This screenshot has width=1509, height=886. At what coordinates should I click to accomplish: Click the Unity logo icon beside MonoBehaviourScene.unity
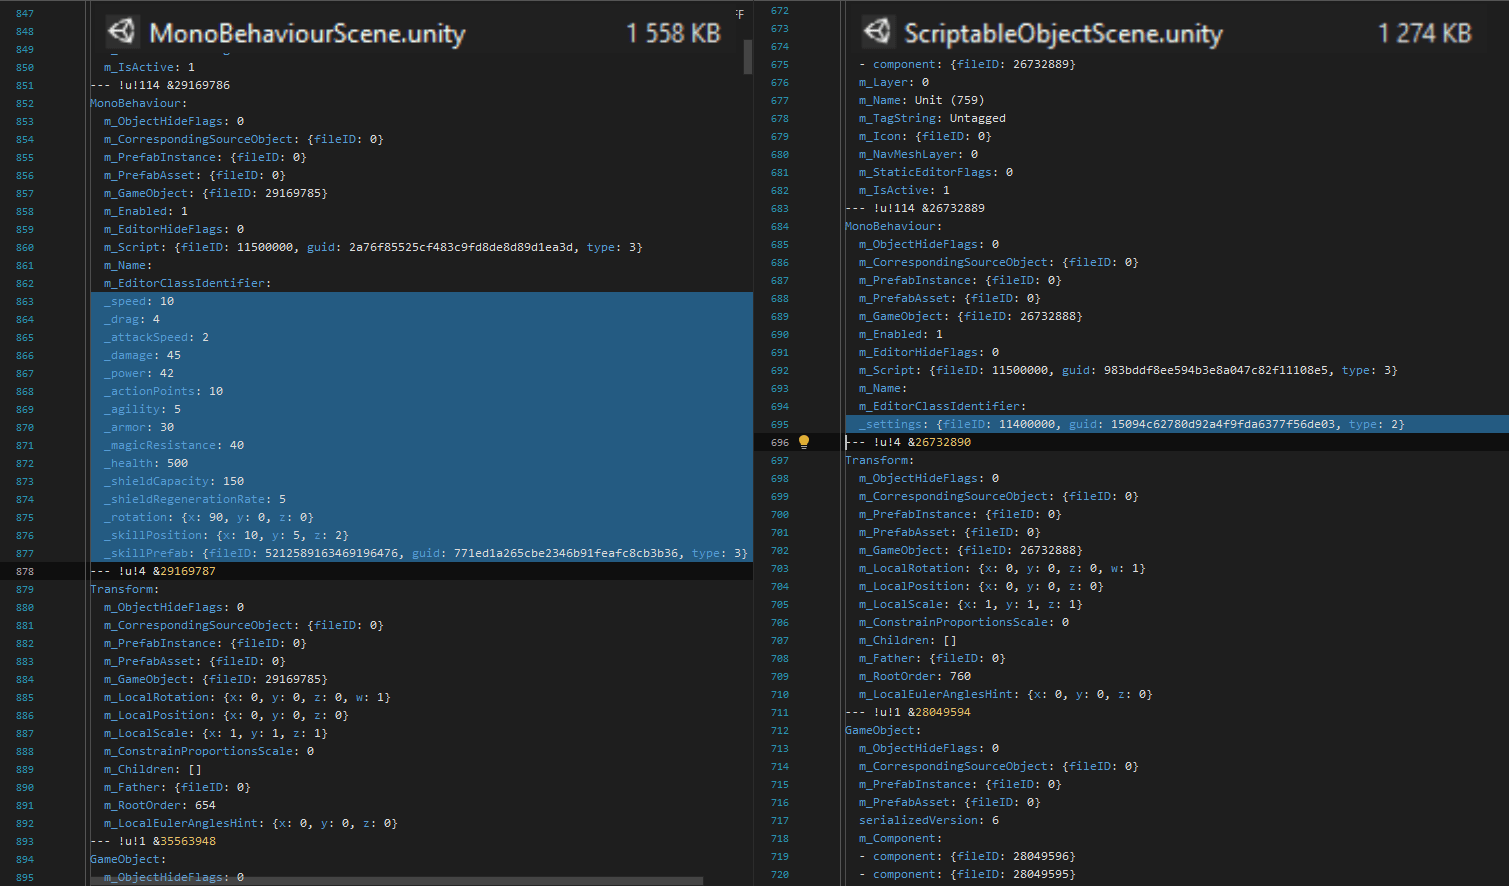pyautogui.click(x=121, y=31)
